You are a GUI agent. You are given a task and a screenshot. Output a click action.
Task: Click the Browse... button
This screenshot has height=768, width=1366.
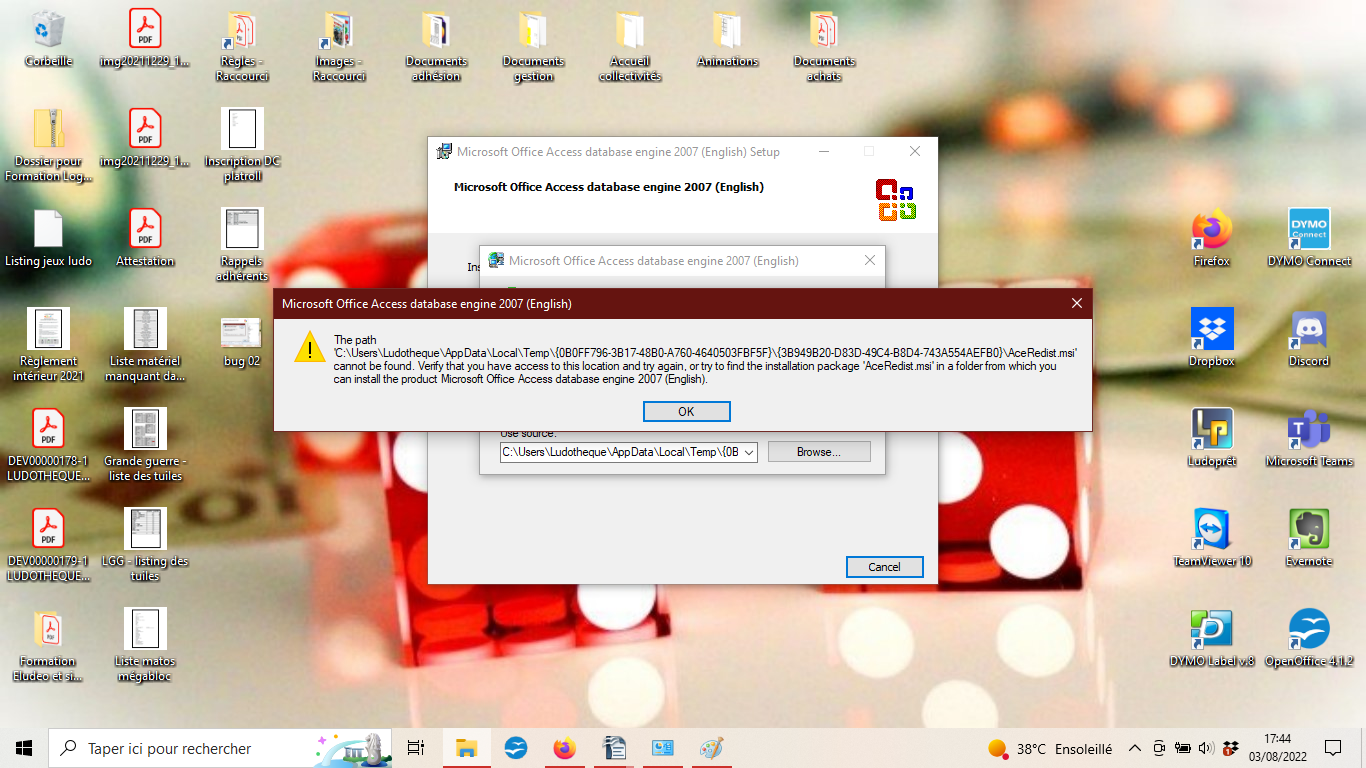[x=819, y=452]
